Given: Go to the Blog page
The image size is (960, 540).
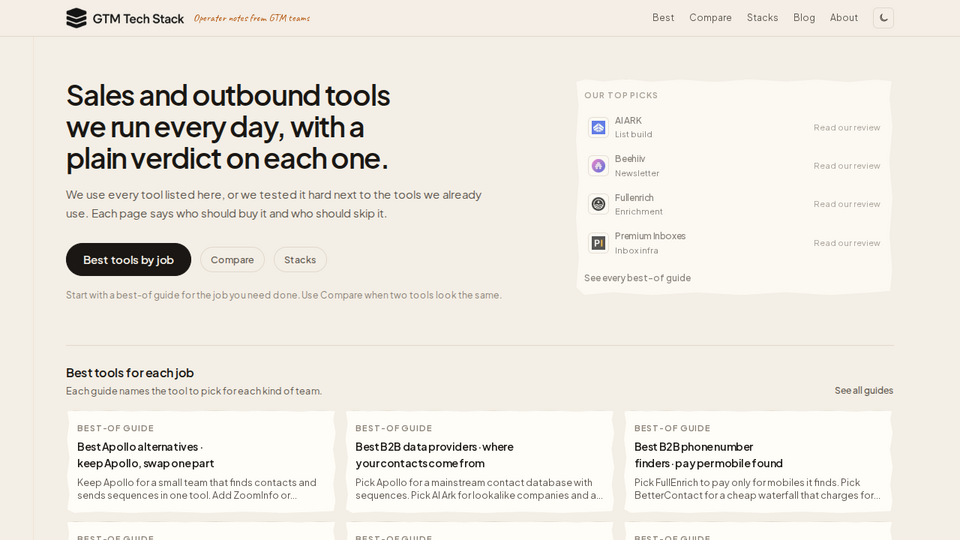Looking at the screenshot, I should tap(804, 18).
